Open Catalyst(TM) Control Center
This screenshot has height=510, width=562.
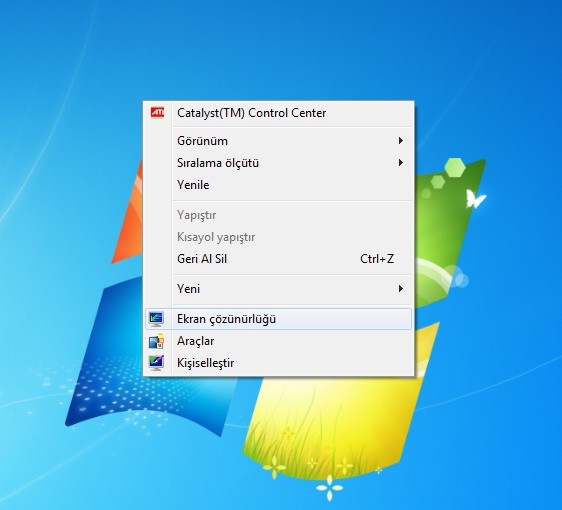click(x=278, y=113)
